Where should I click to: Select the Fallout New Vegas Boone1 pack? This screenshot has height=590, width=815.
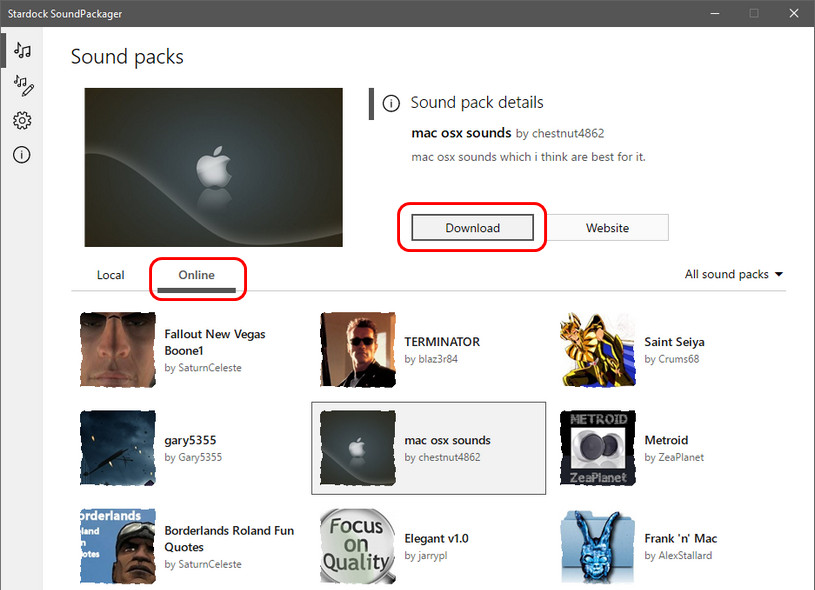[x=118, y=349]
